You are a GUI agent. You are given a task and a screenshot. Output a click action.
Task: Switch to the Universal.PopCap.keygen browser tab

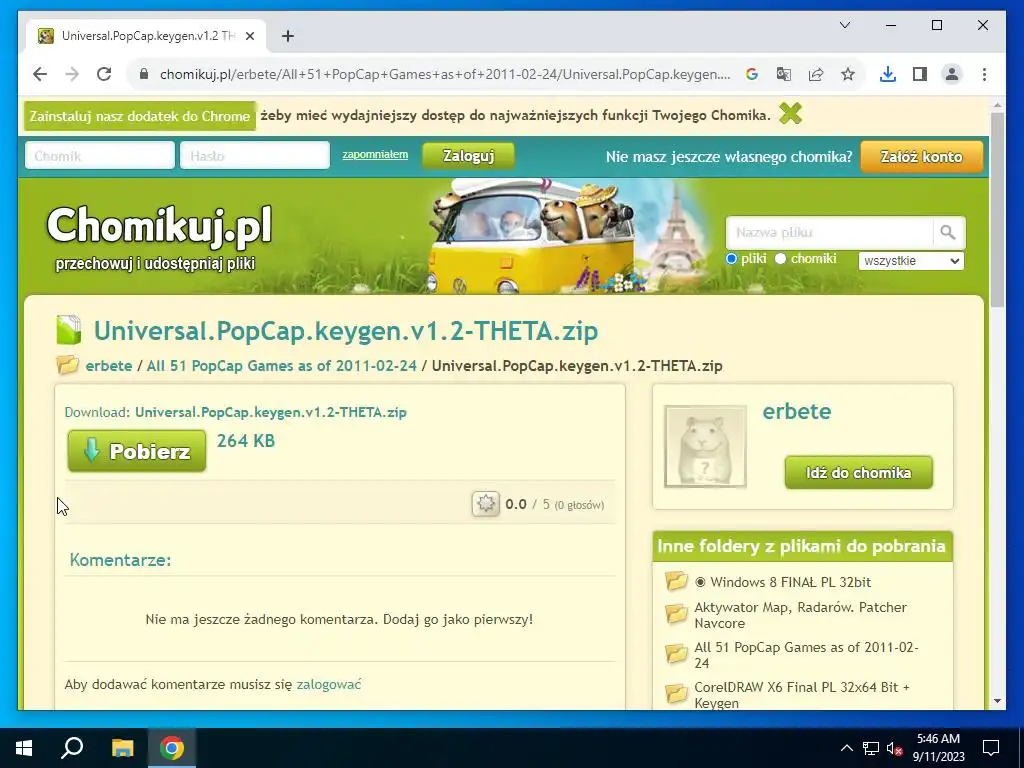tap(146, 36)
